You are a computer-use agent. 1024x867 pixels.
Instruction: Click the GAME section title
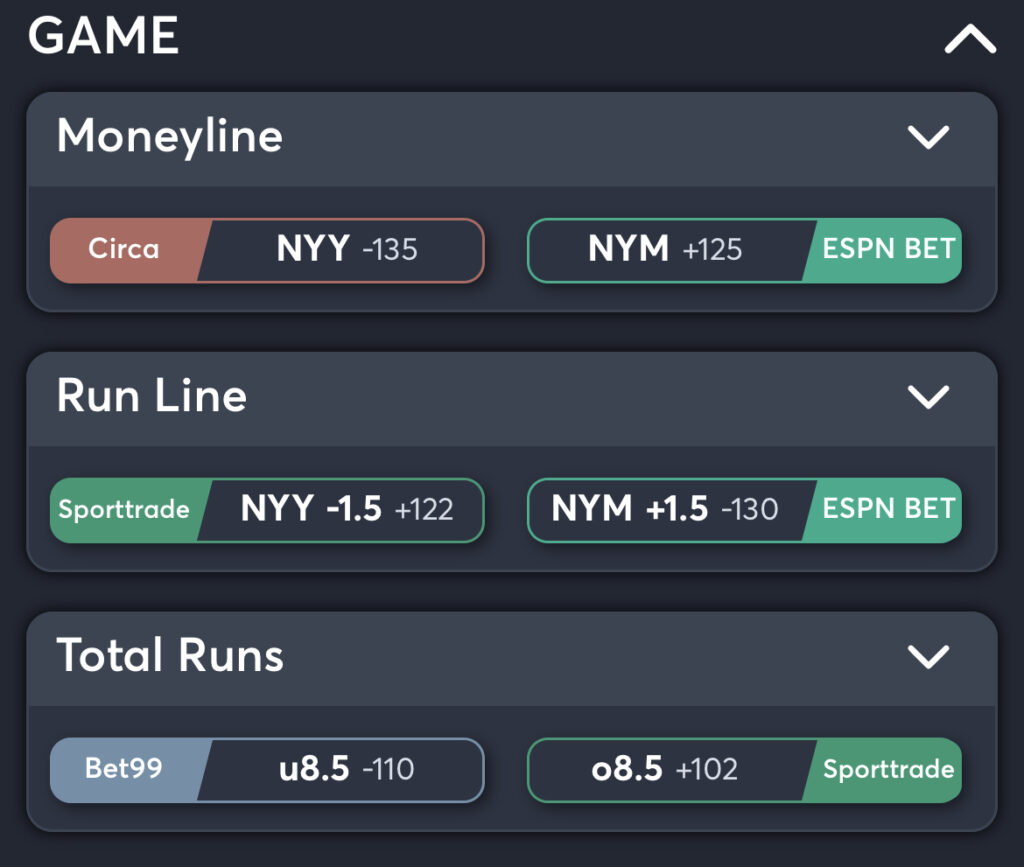105,36
